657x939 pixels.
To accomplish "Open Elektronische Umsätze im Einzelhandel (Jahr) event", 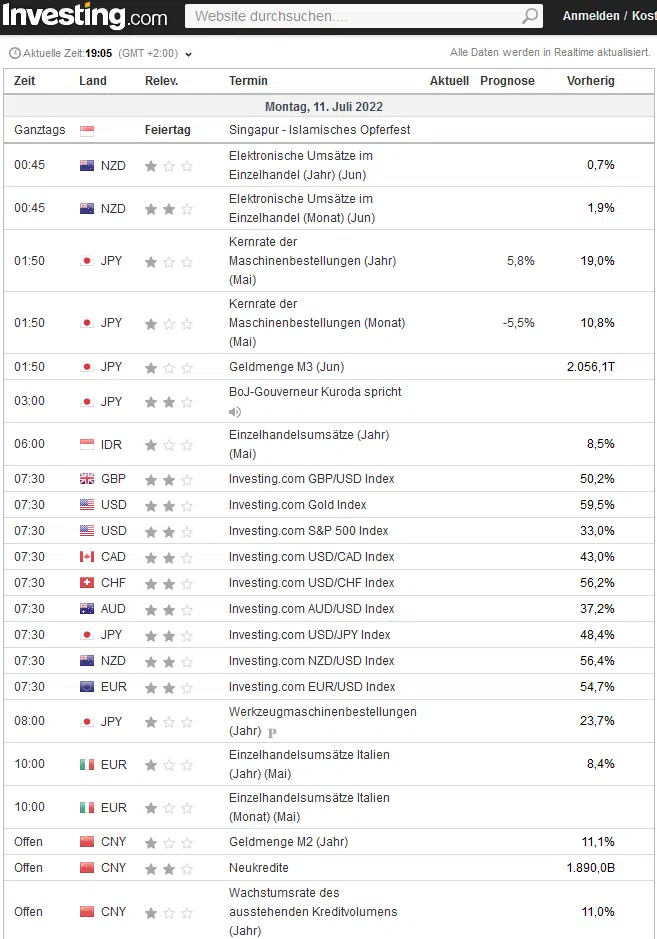I will point(301,165).
